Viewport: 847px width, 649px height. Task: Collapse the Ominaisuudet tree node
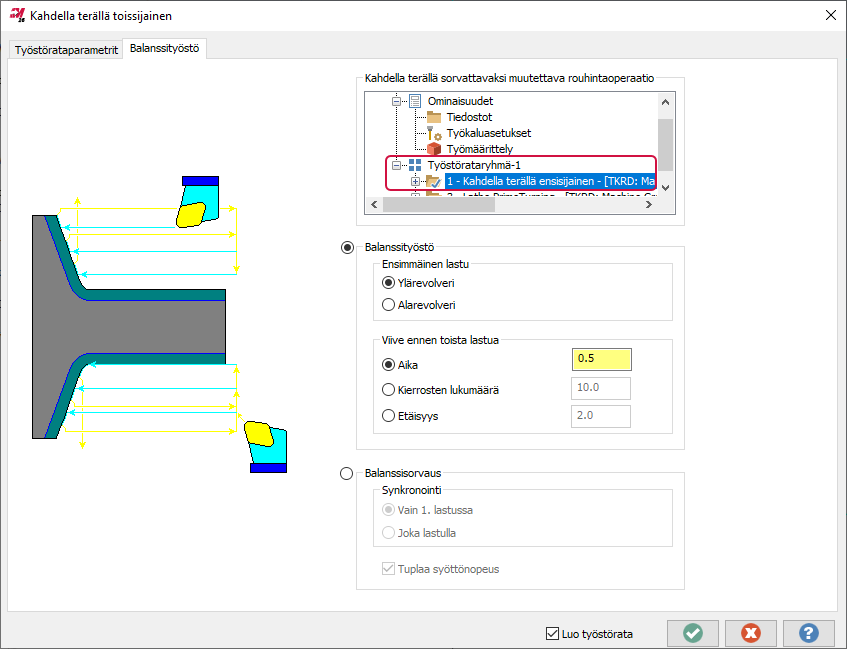point(397,101)
